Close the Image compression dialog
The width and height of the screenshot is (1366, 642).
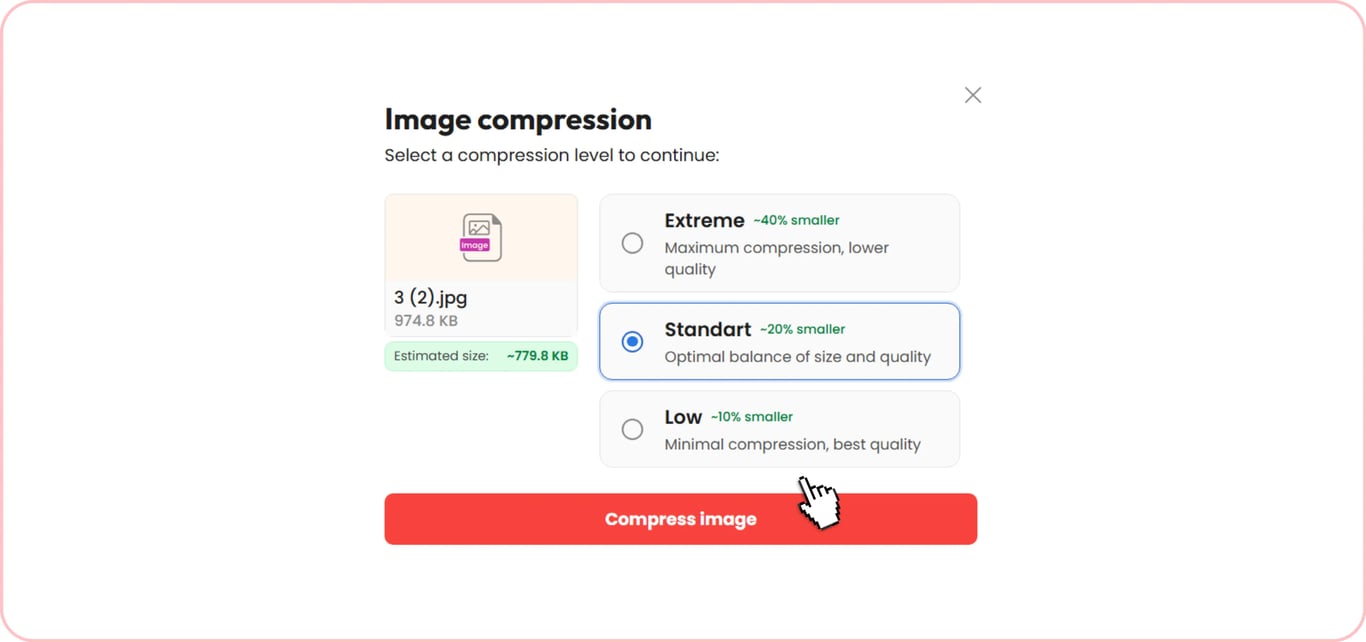click(973, 95)
